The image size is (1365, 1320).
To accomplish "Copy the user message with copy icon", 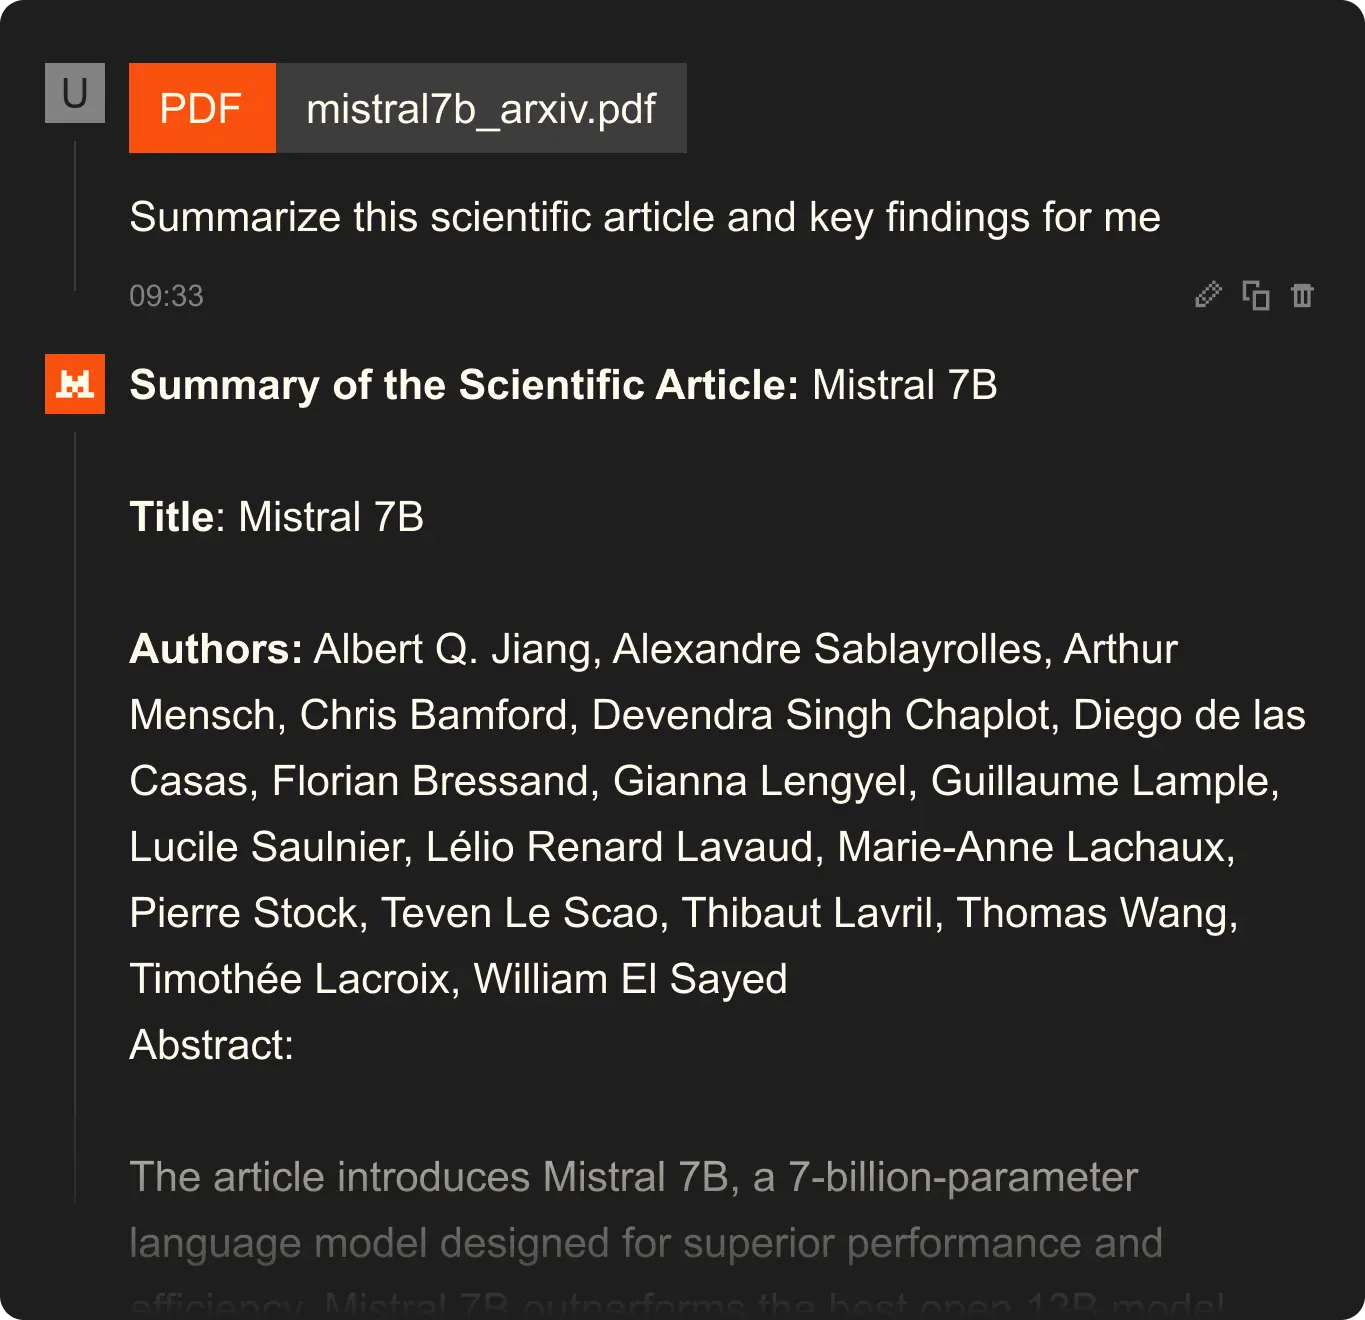I will (1255, 295).
